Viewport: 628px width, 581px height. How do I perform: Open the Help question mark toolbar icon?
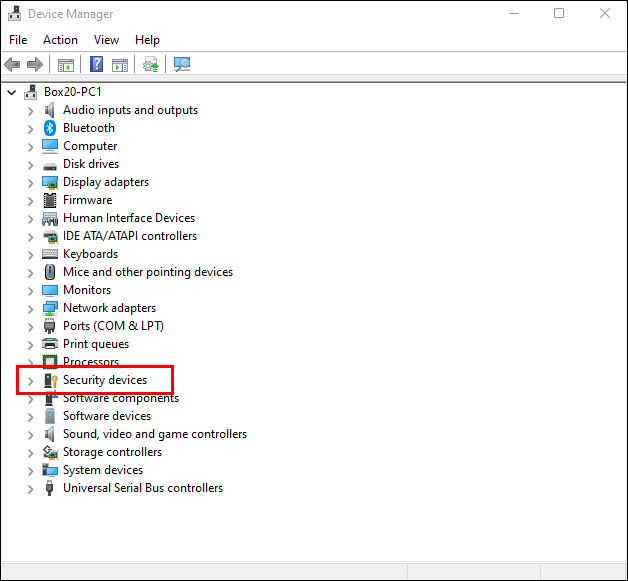pyautogui.click(x=96, y=64)
